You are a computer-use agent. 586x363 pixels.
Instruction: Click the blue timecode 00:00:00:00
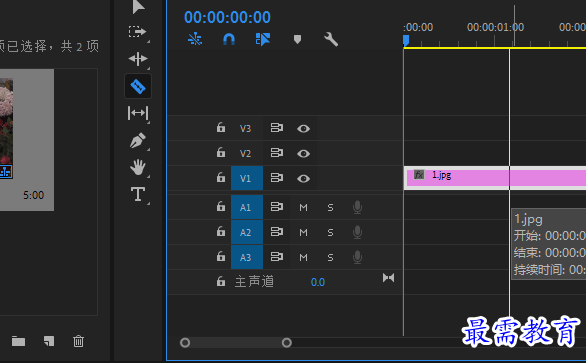click(227, 17)
